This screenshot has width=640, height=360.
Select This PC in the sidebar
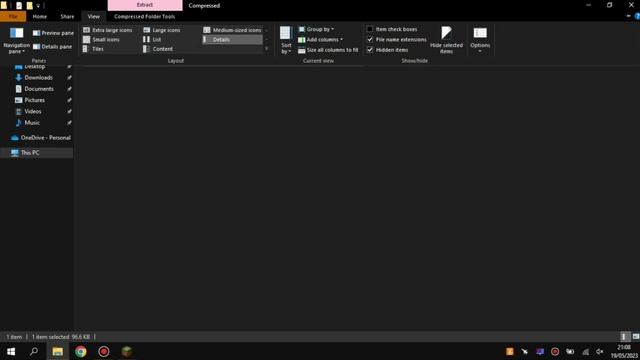tap(37, 153)
